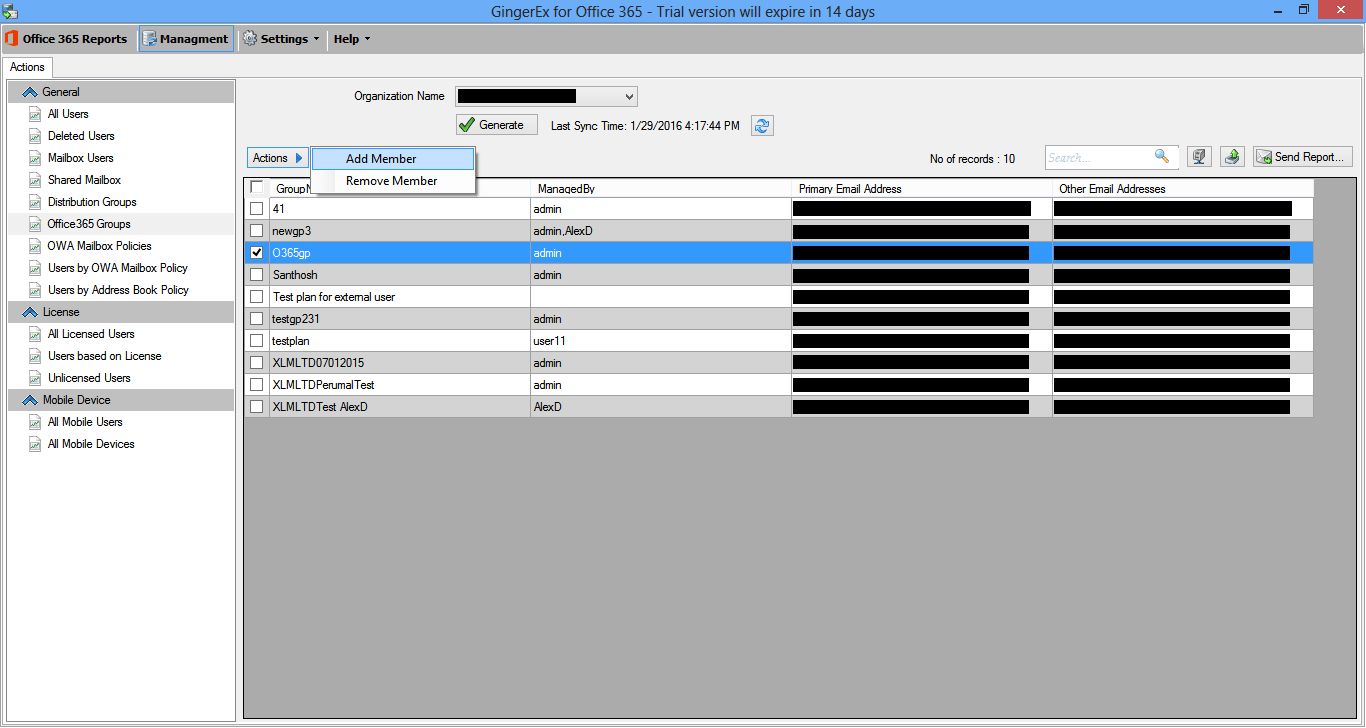1366x728 pixels.
Task: Check the box for group 41
Action: point(257,209)
